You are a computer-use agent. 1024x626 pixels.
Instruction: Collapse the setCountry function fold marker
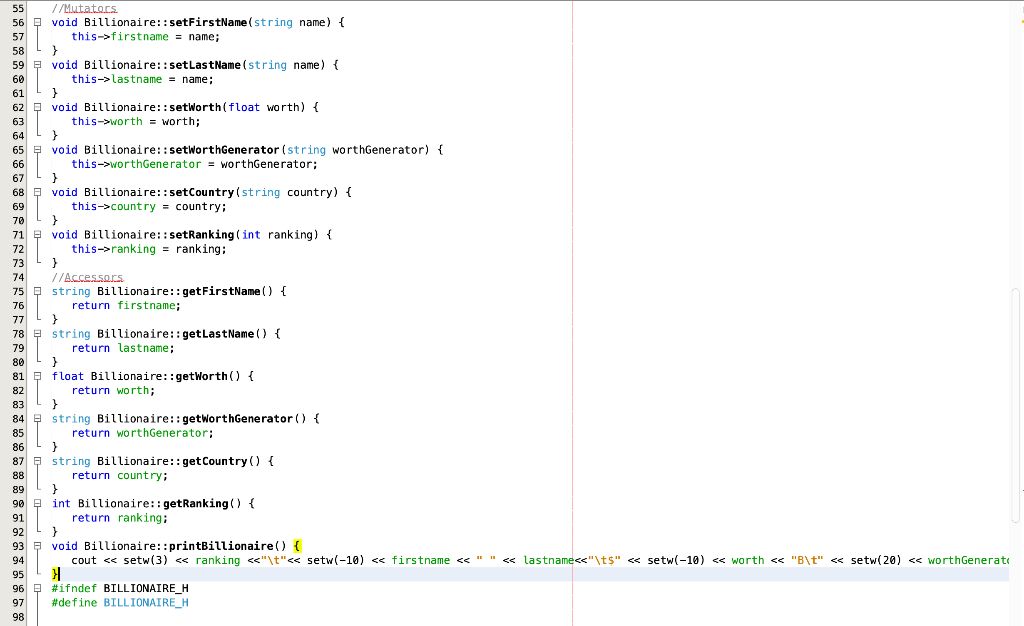(36, 192)
